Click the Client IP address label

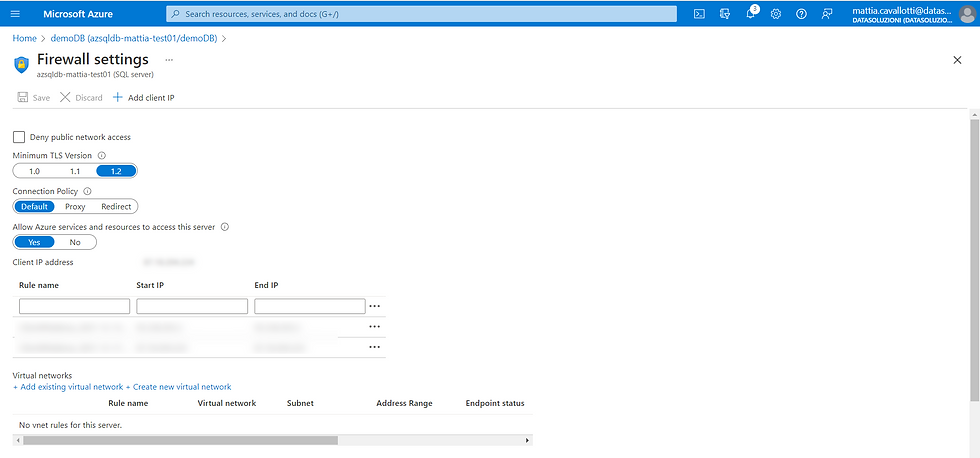[43, 262]
